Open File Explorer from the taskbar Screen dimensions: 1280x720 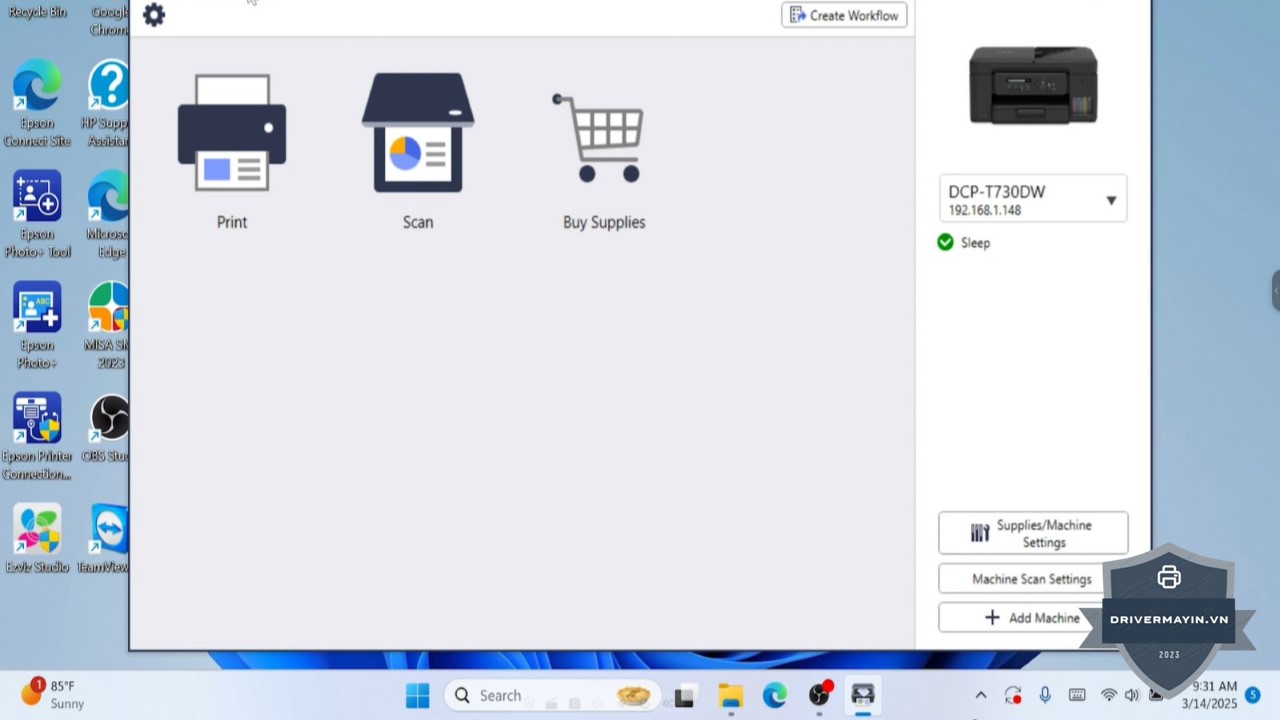(730, 695)
